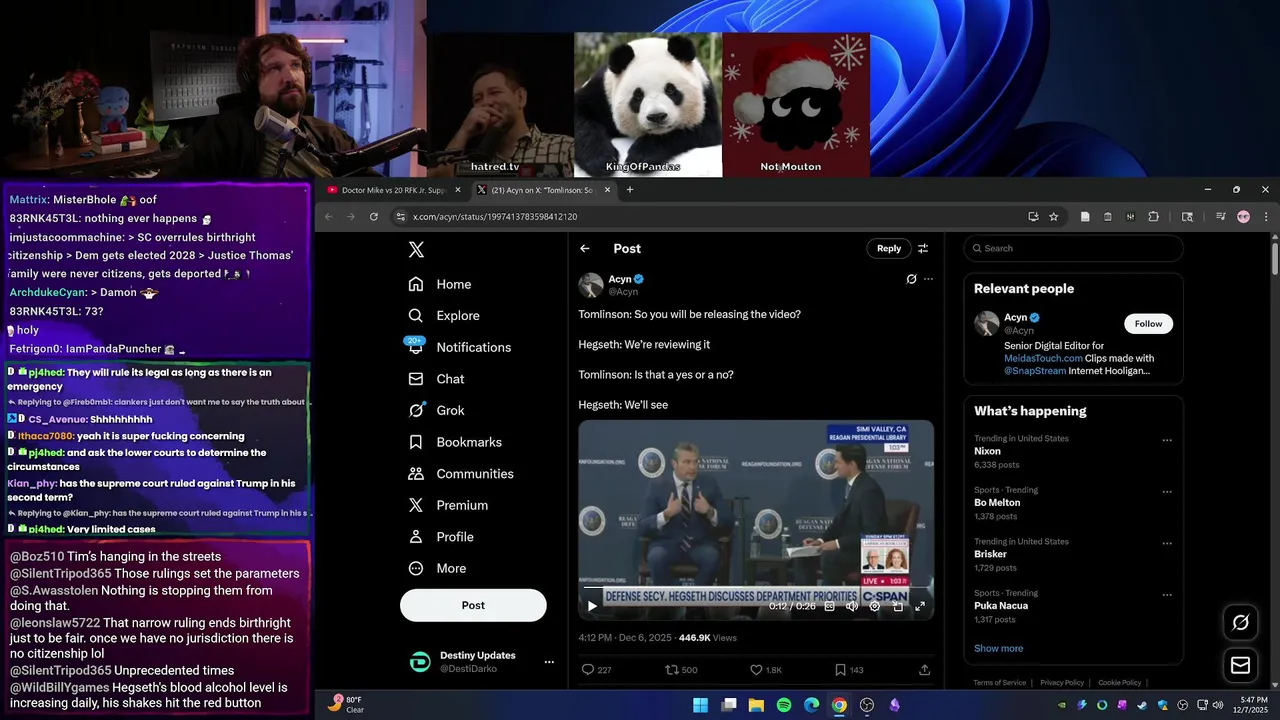Expand the video to fullscreen
The width and height of the screenshot is (1280, 720).
tap(920, 606)
